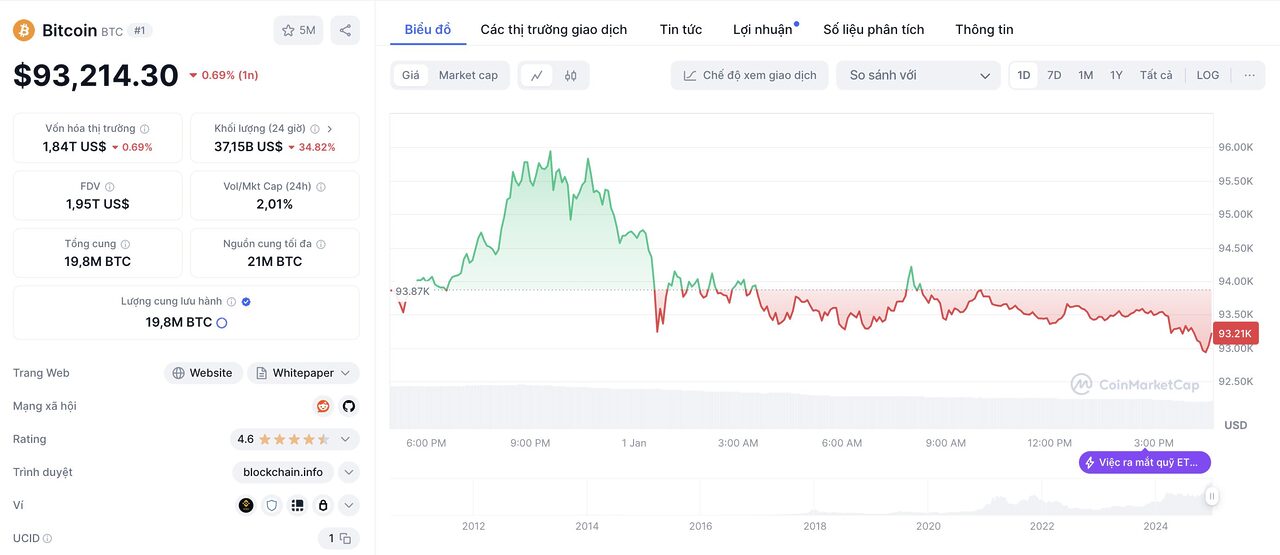This screenshot has width=1280, height=555.
Task: Click the Website link button
Action: 203,373
